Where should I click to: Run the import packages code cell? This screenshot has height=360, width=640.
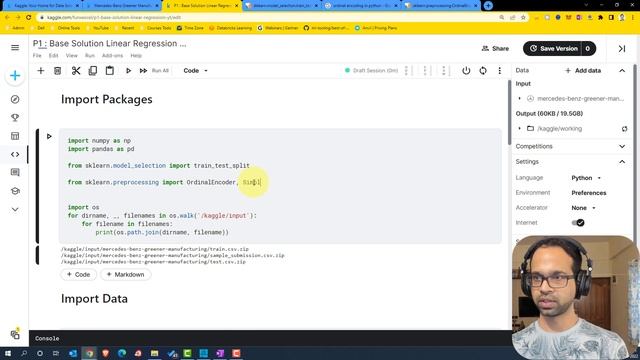[49, 136]
